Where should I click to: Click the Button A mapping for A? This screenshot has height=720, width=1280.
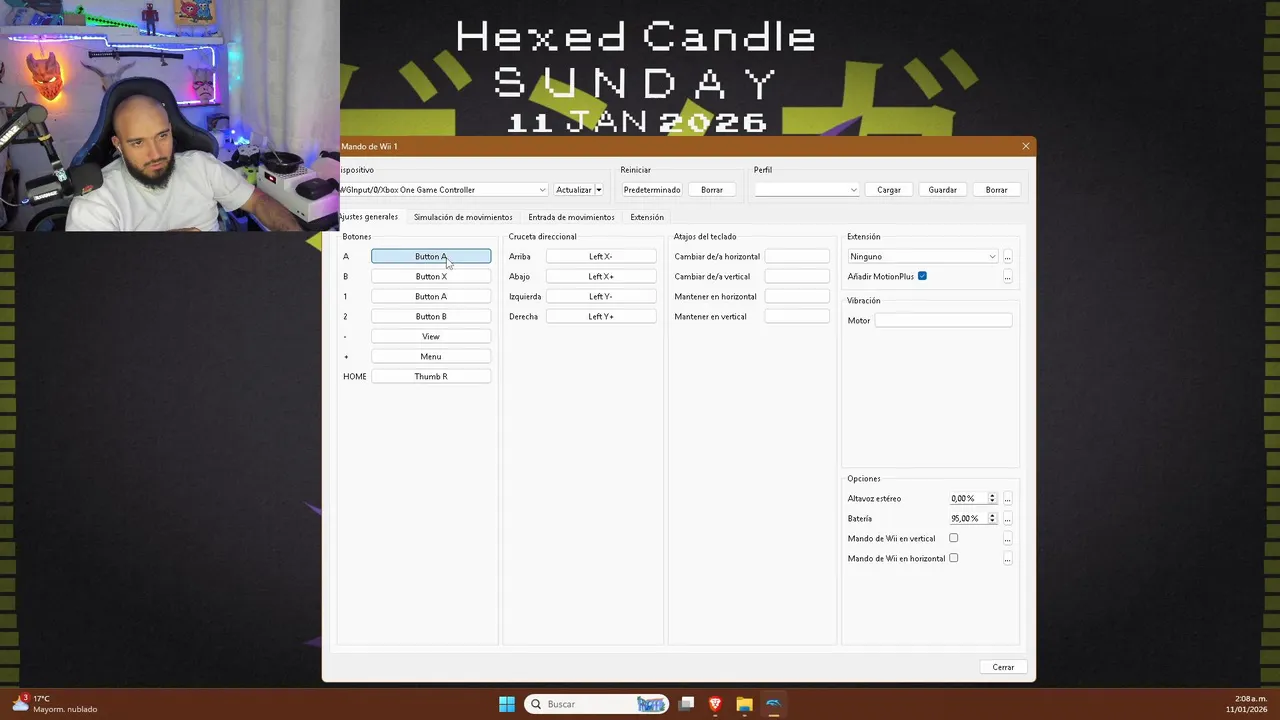[431, 256]
